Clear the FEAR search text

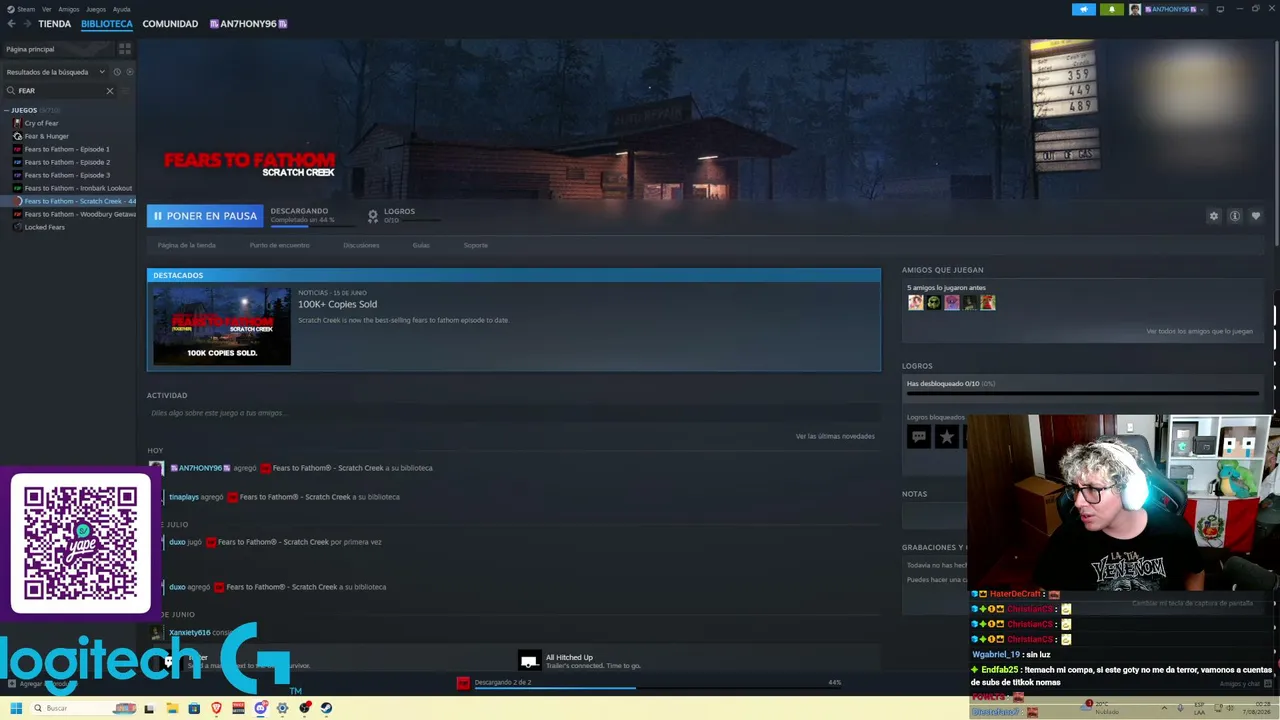pyautogui.click(x=110, y=91)
